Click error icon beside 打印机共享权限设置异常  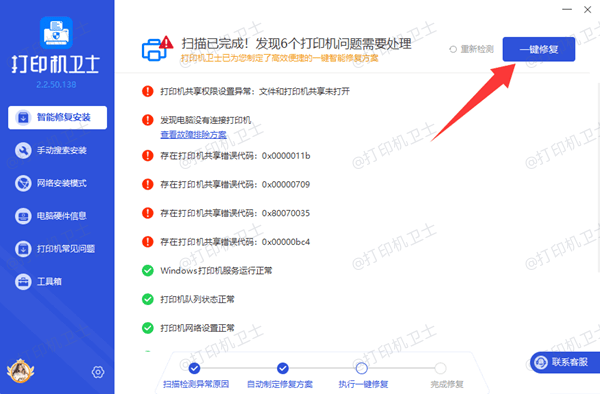(x=147, y=91)
